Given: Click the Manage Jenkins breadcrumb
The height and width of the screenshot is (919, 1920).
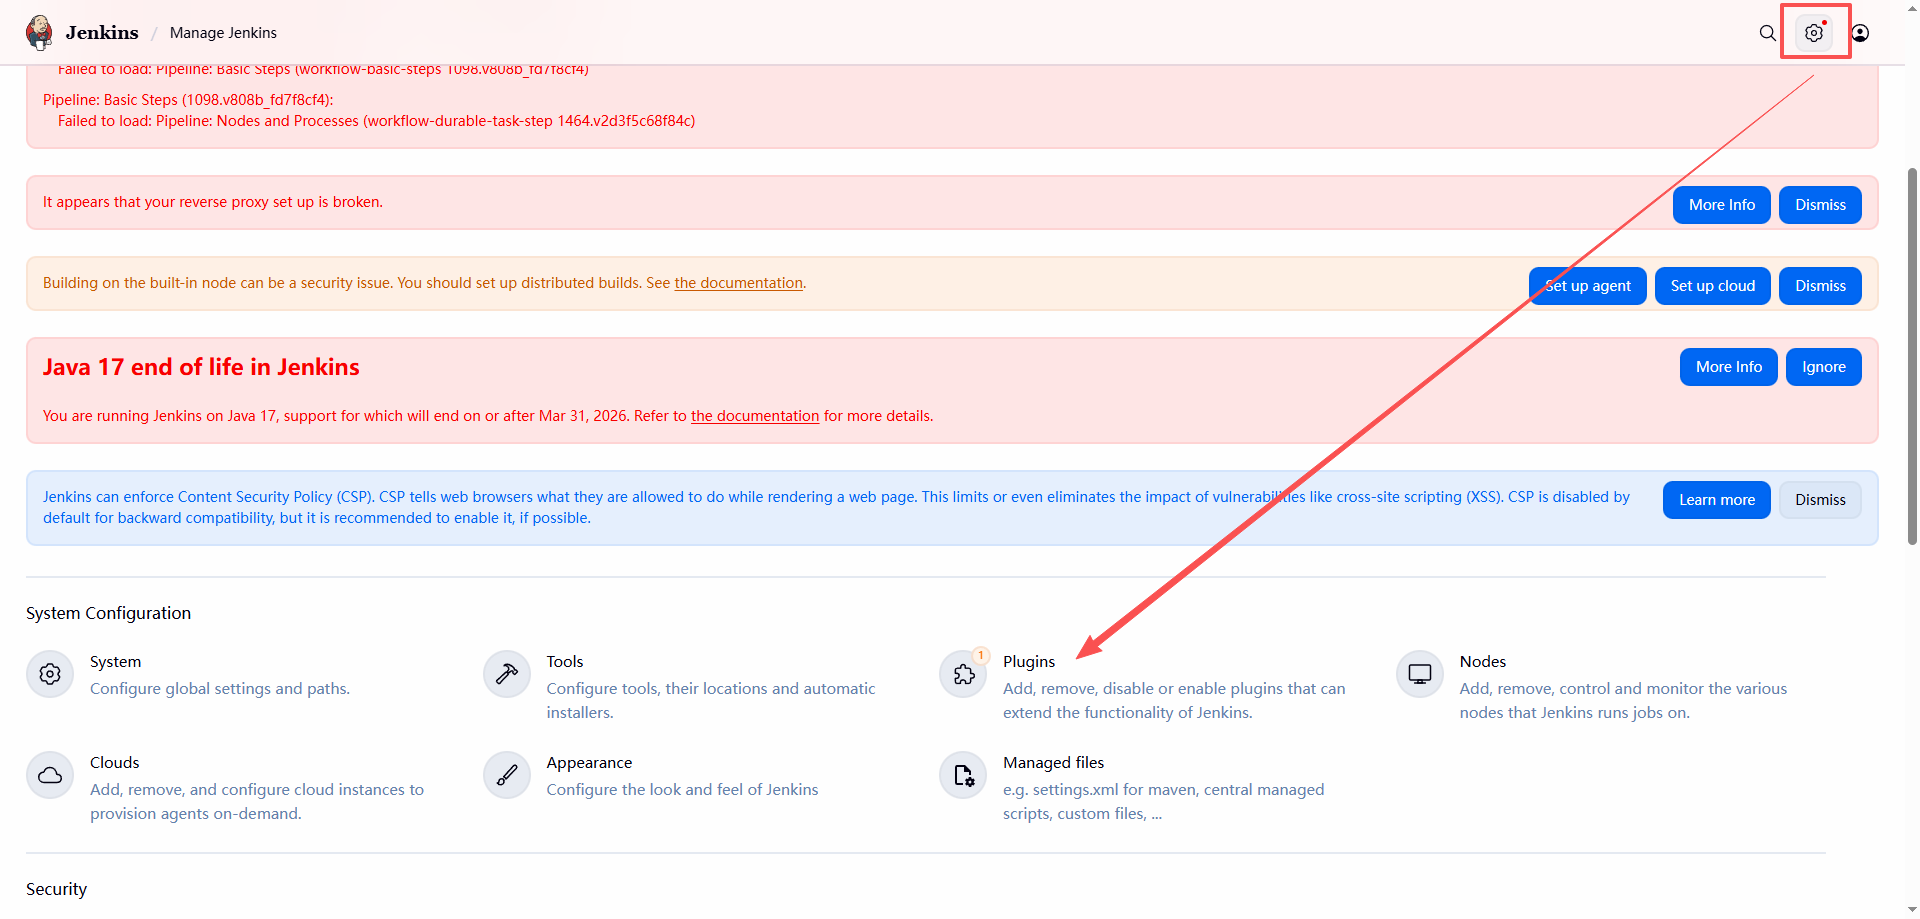Looking at the screenshot, I should pos(223,33).
